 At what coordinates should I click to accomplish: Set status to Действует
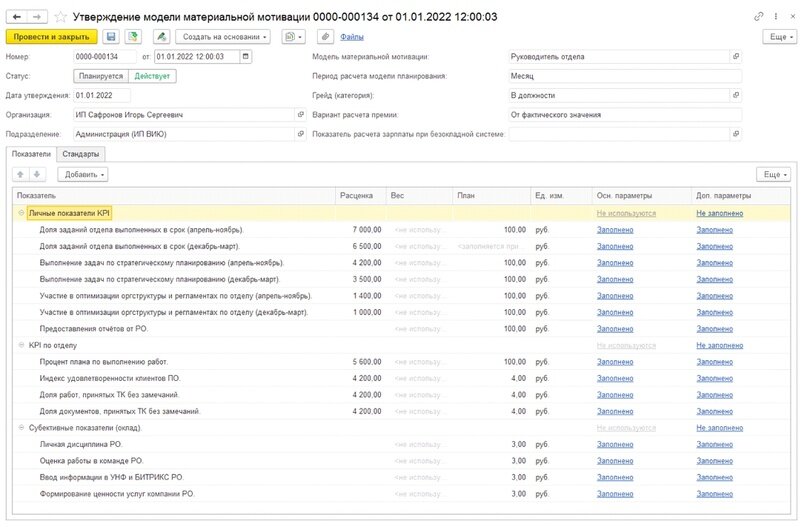tap(152, 76)
